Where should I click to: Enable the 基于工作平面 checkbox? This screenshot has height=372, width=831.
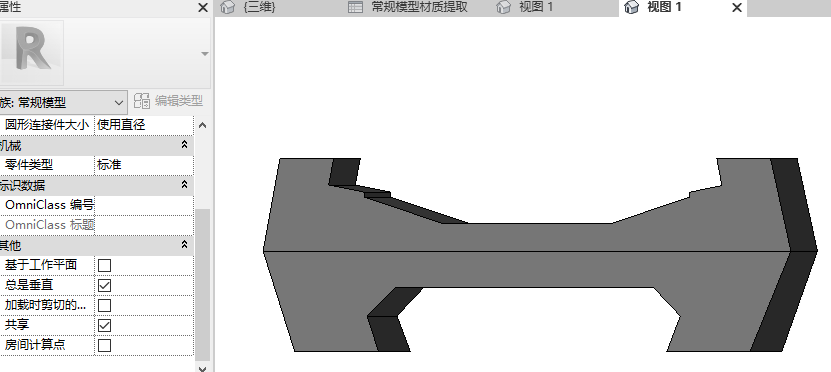[105, 265]
